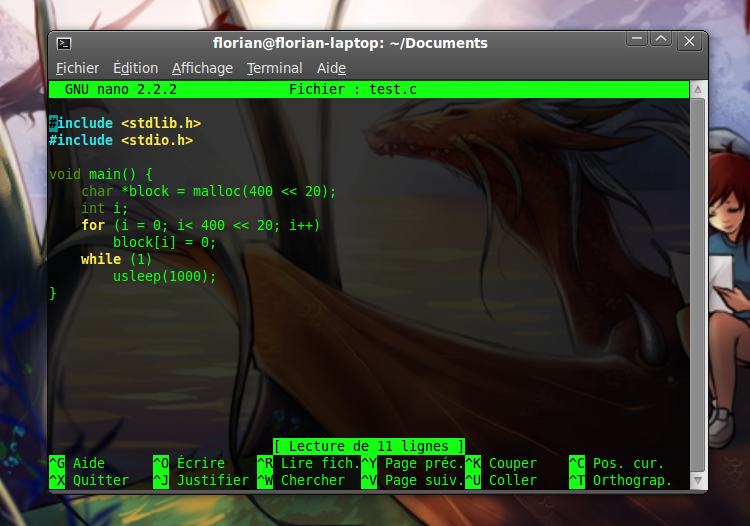Click the window title bar text
Image resolution: width=750 pixels, height=526 pixels.
(x=350, y=43)
